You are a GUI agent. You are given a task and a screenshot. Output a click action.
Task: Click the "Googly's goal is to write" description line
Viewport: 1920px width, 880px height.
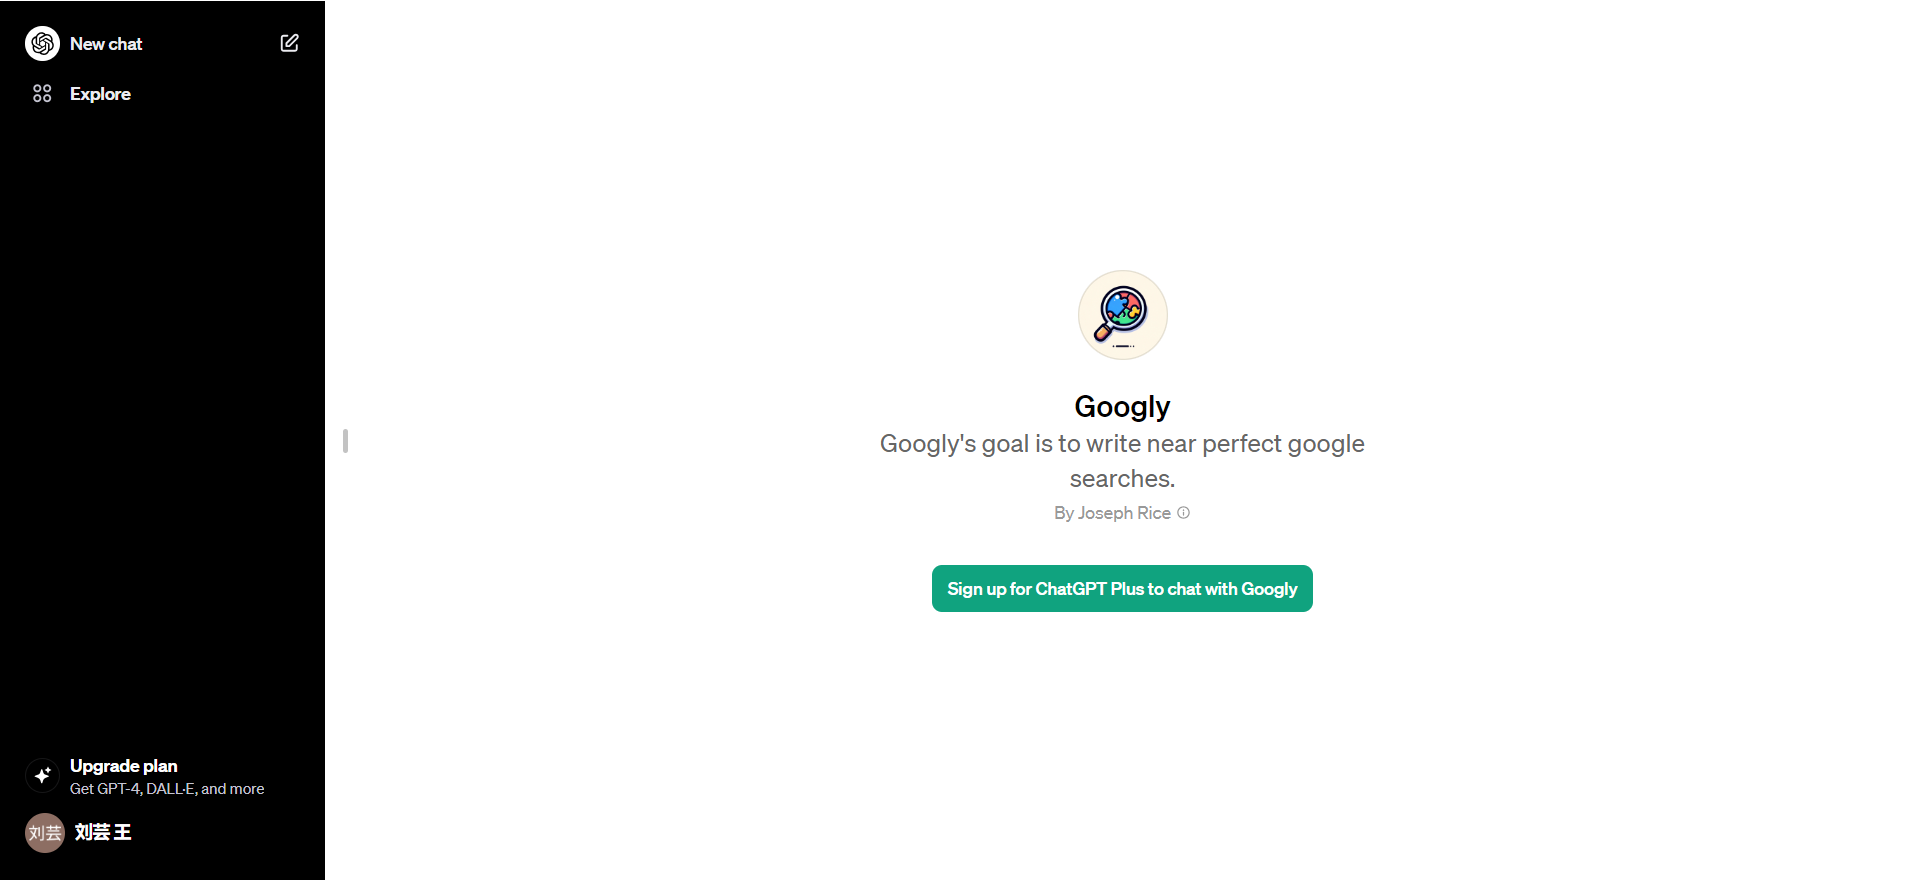click(x=1122, y=444)
